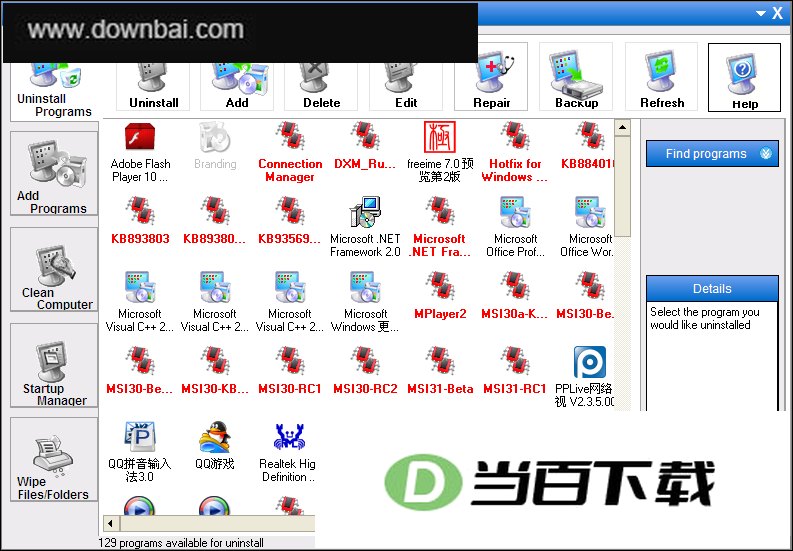Viewport: 793px width, 551px height.
Task: Switch to Uninstall Programs sidebar tab
Action: point(54,92)
